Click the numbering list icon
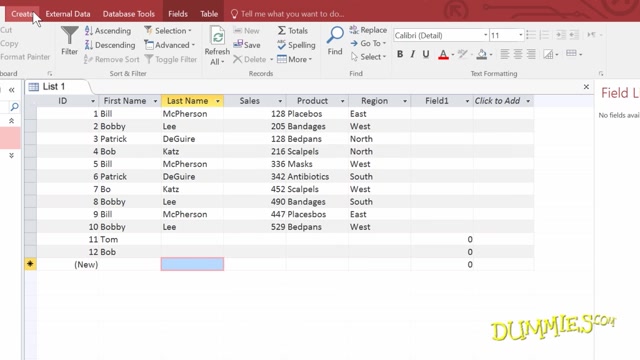The image size is (640, 360). 544,35
